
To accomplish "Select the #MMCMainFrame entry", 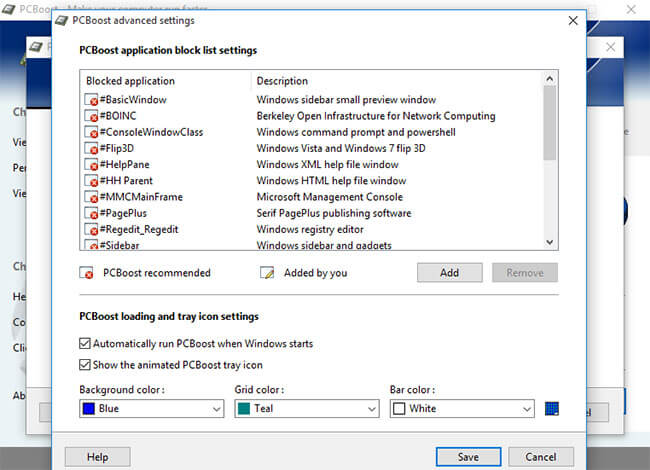I will pos(141,197).
